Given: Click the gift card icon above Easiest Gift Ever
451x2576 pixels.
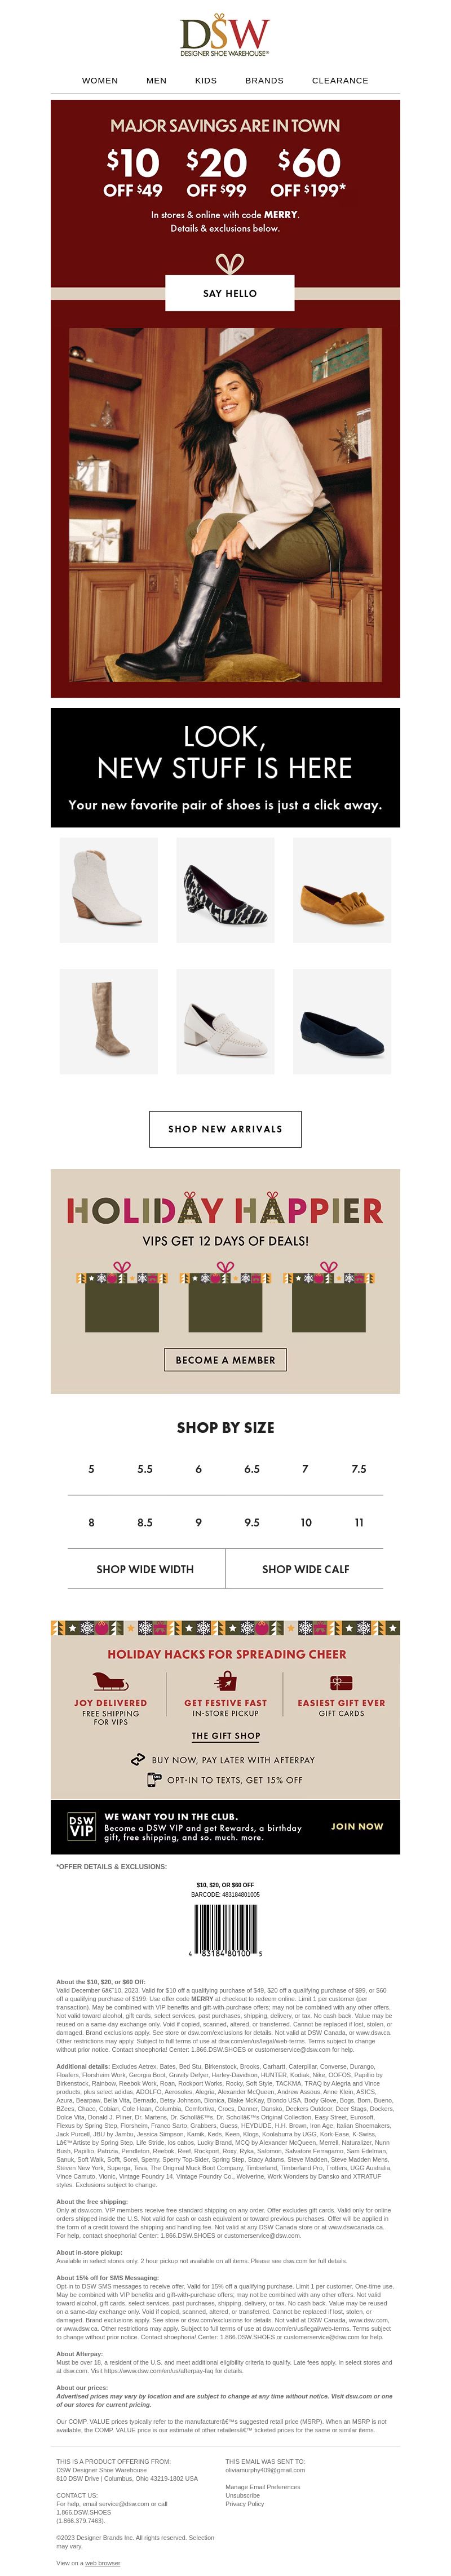Looking at the screenshot, I should 341,1682.
